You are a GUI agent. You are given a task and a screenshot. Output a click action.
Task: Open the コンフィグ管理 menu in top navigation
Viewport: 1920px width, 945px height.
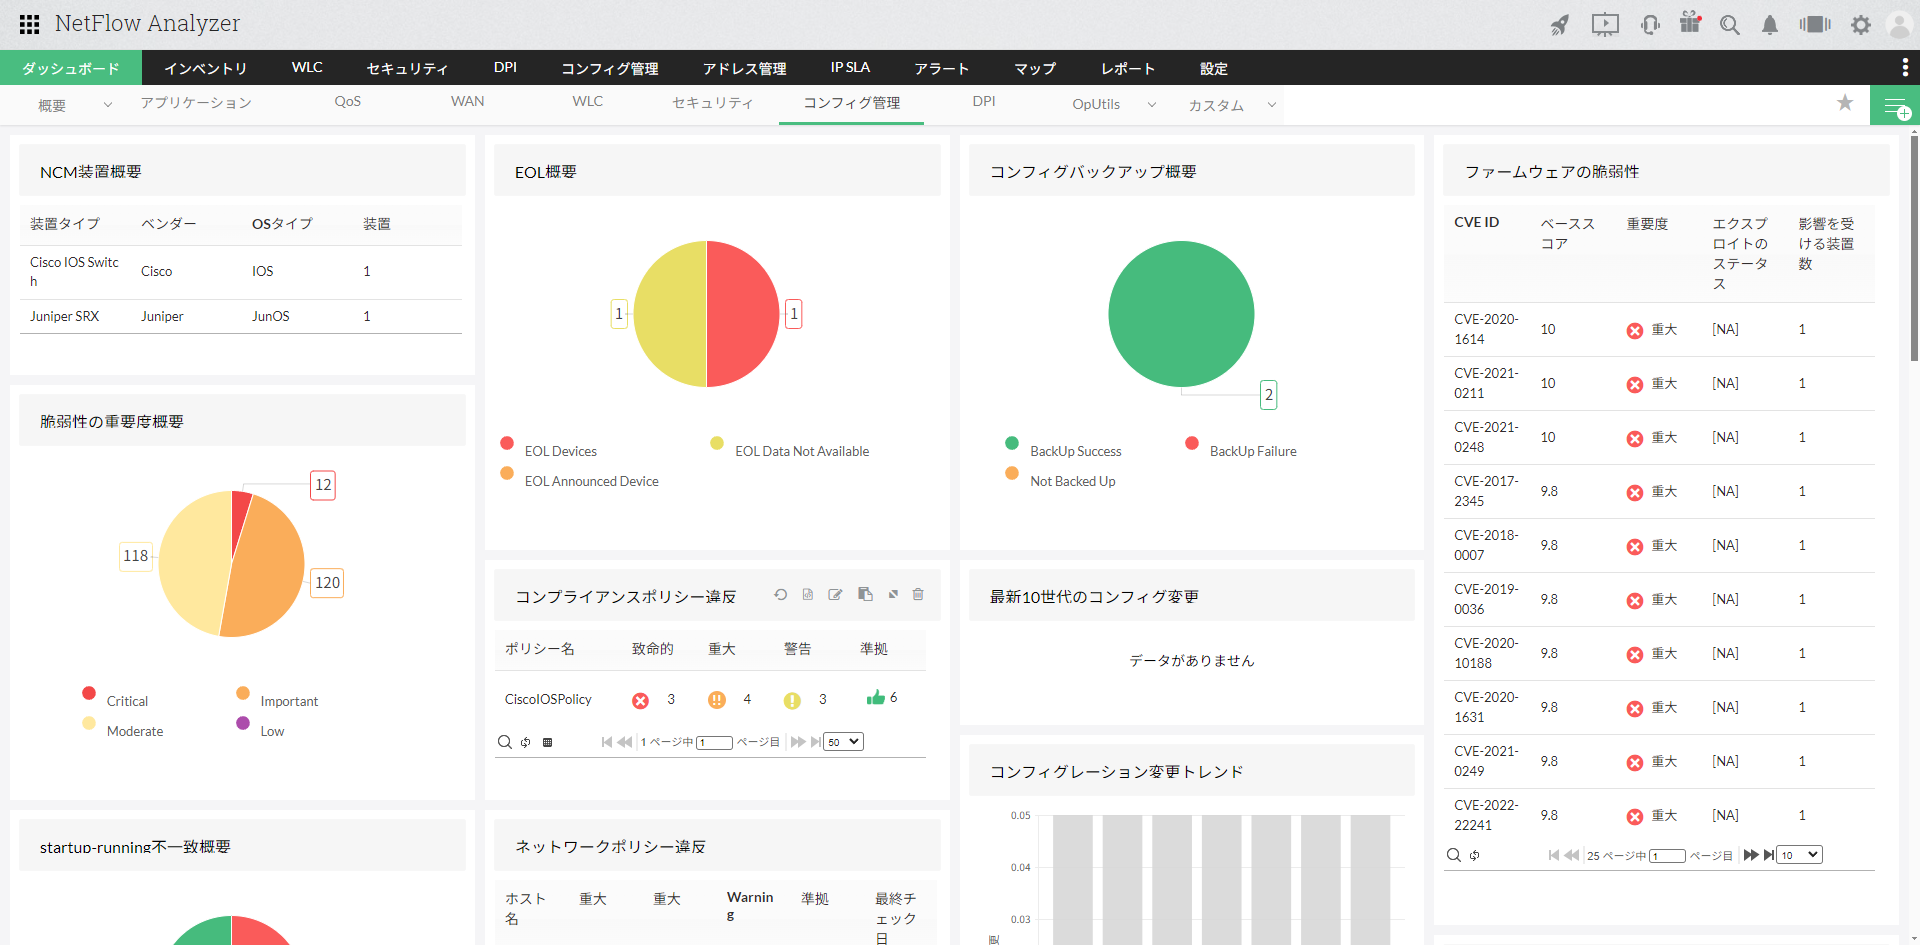tap(610, 67)
